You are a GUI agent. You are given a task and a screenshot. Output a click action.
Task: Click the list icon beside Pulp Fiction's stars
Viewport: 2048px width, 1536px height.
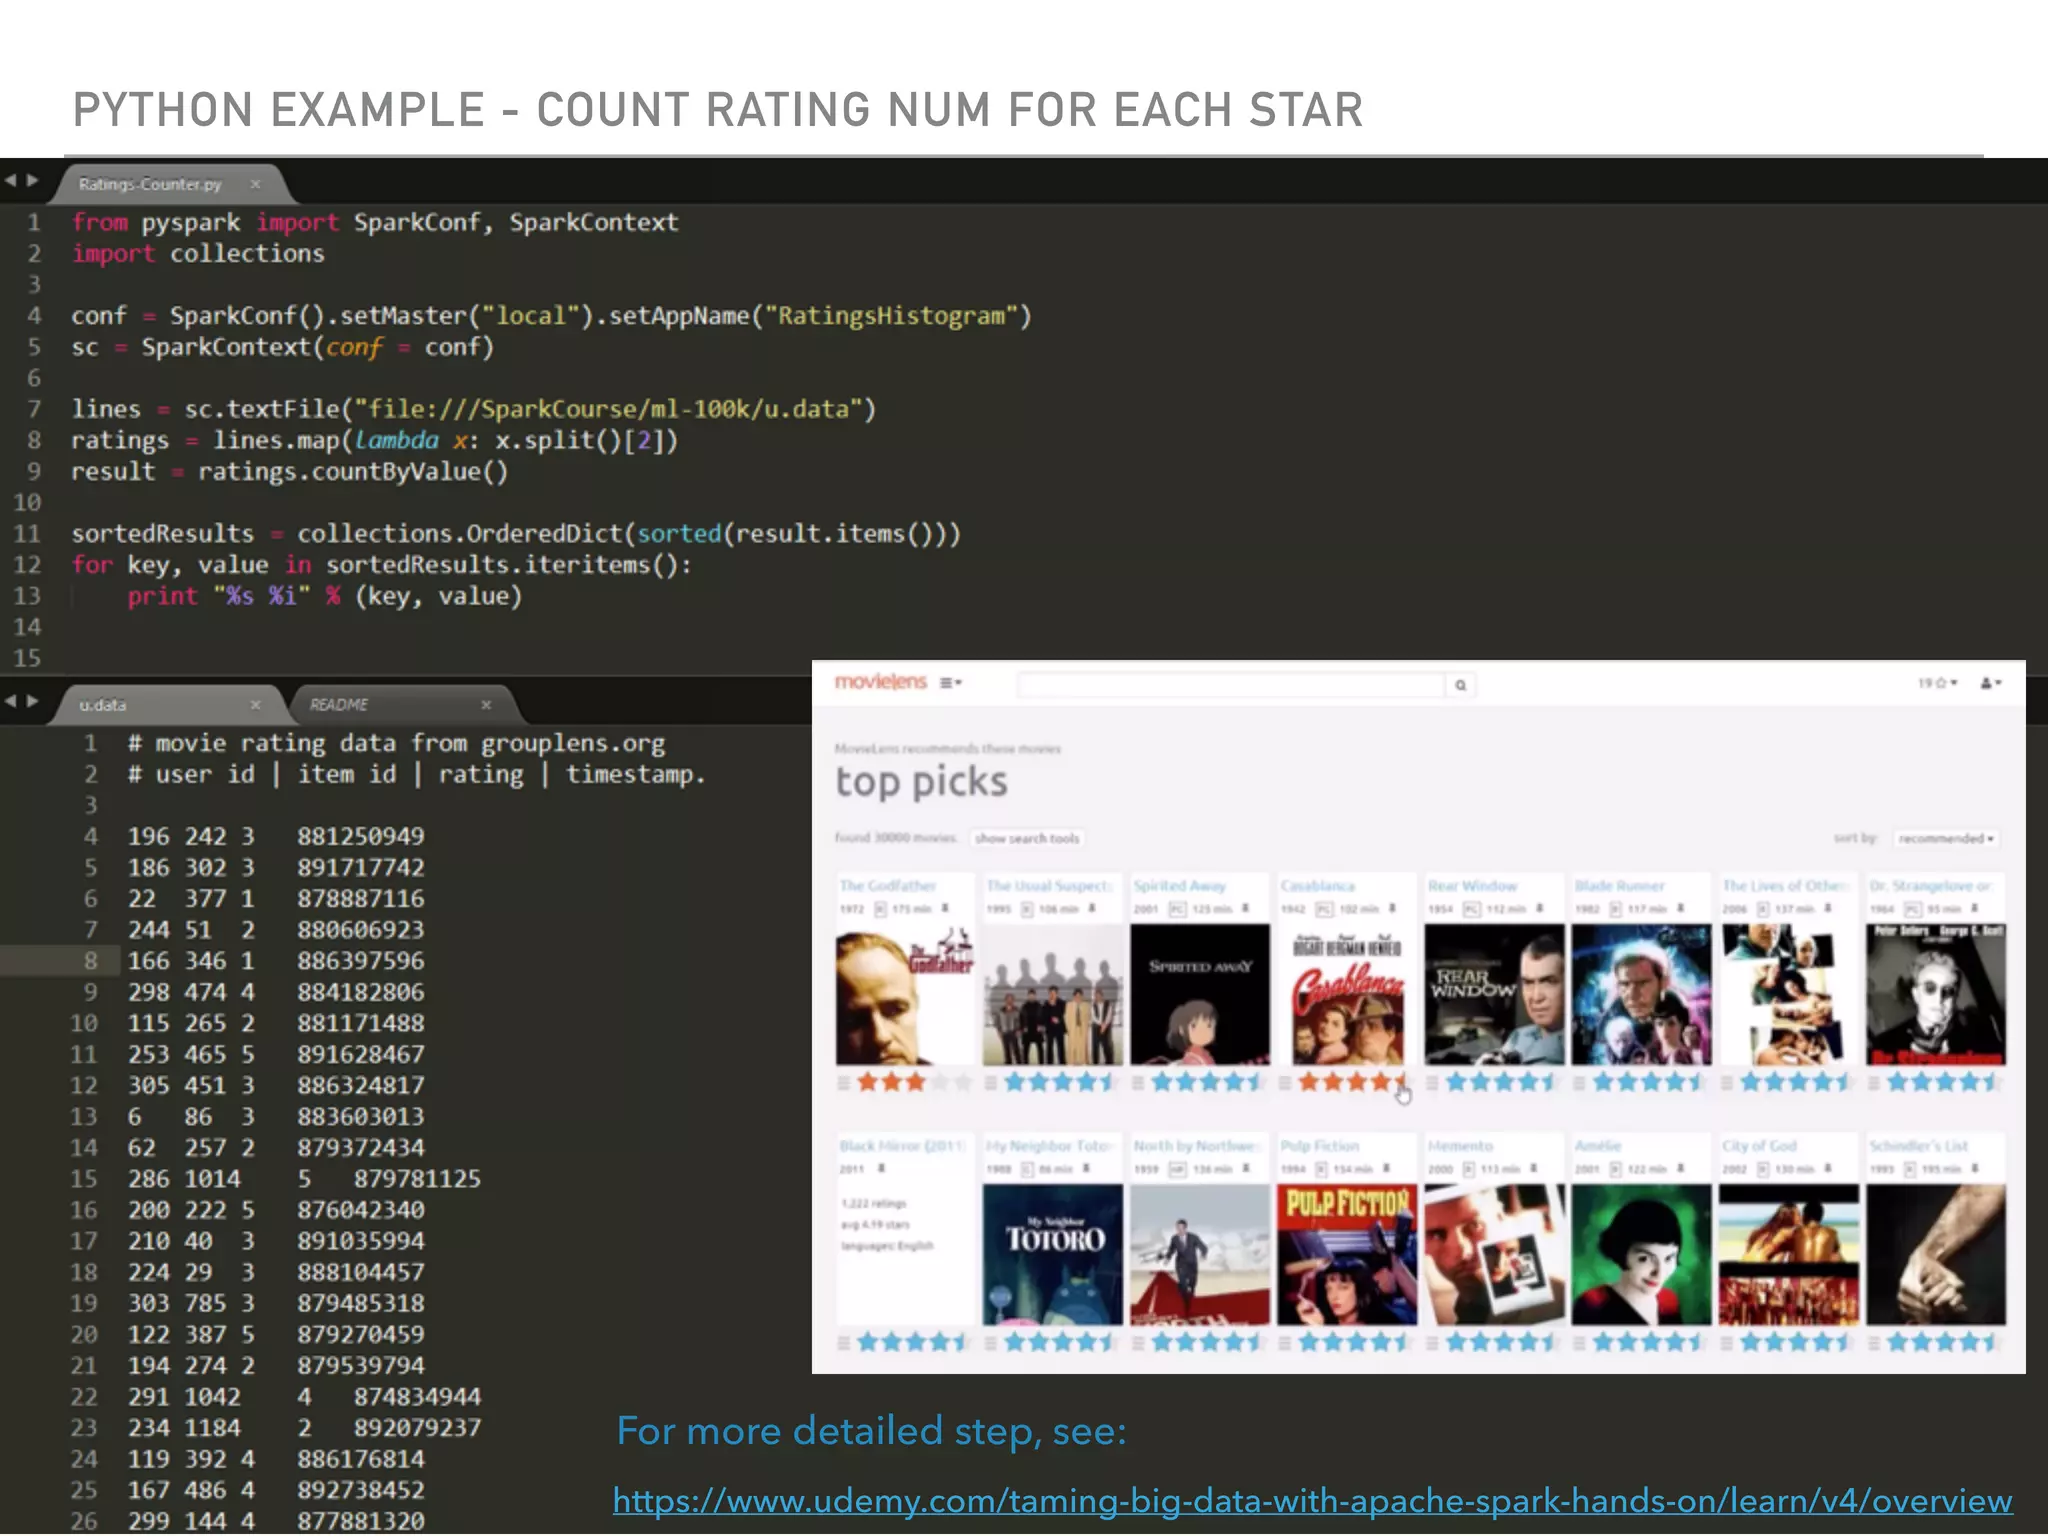[x=1286, y=1343]
